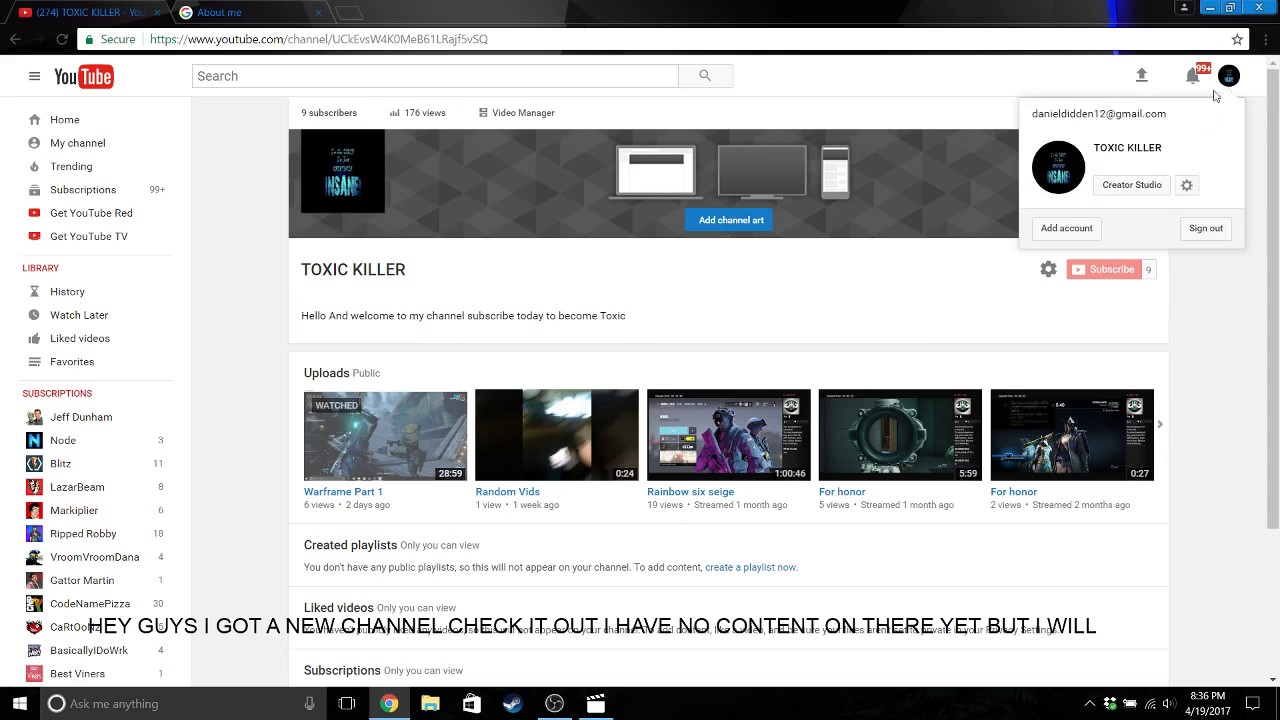
Task: Click the browser address bar URL
Action: (319, 39)
